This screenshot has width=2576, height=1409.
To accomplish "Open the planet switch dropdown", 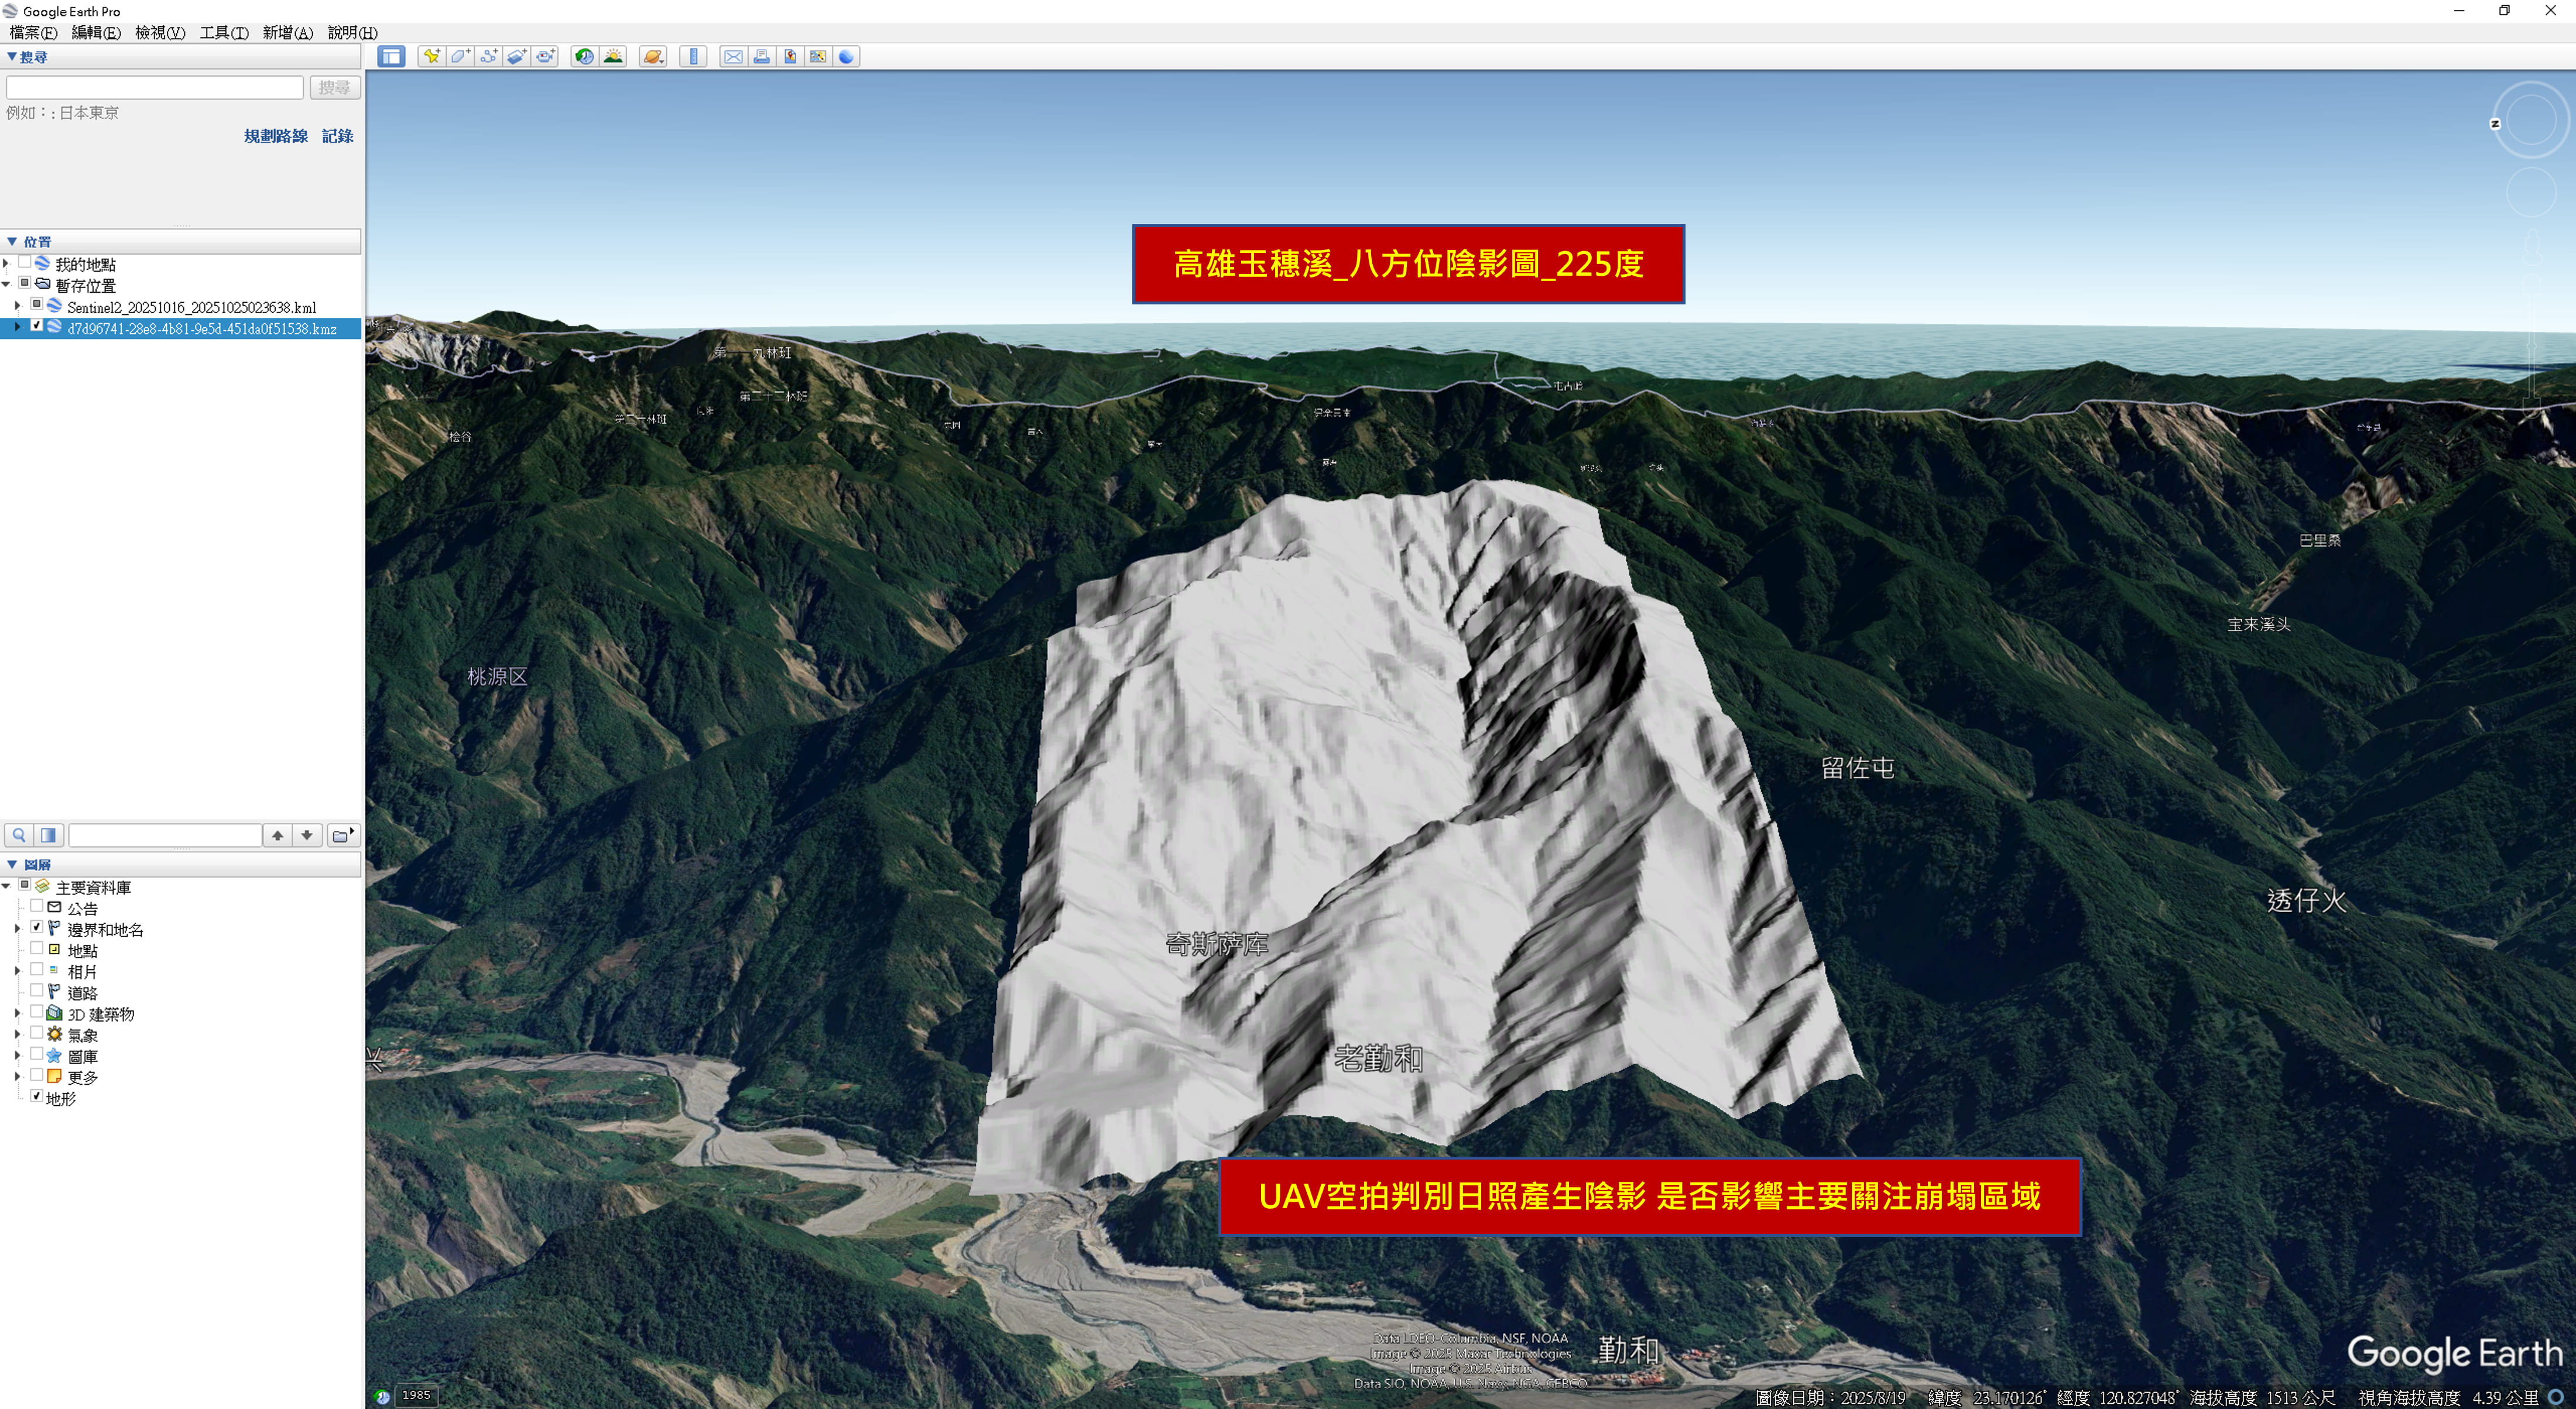I will click(653, 57).
